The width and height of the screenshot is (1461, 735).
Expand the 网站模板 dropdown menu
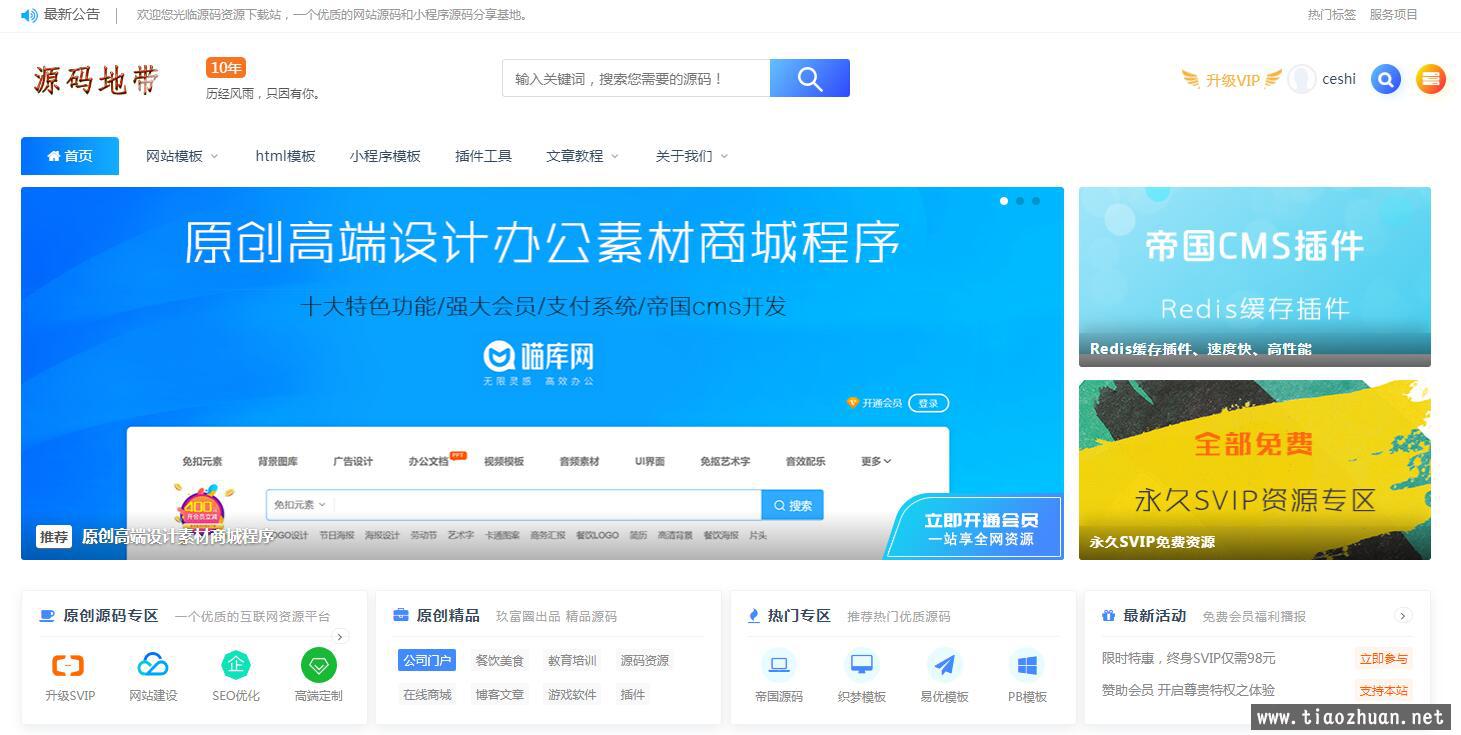pyautogui.click(x=182, y=156)
